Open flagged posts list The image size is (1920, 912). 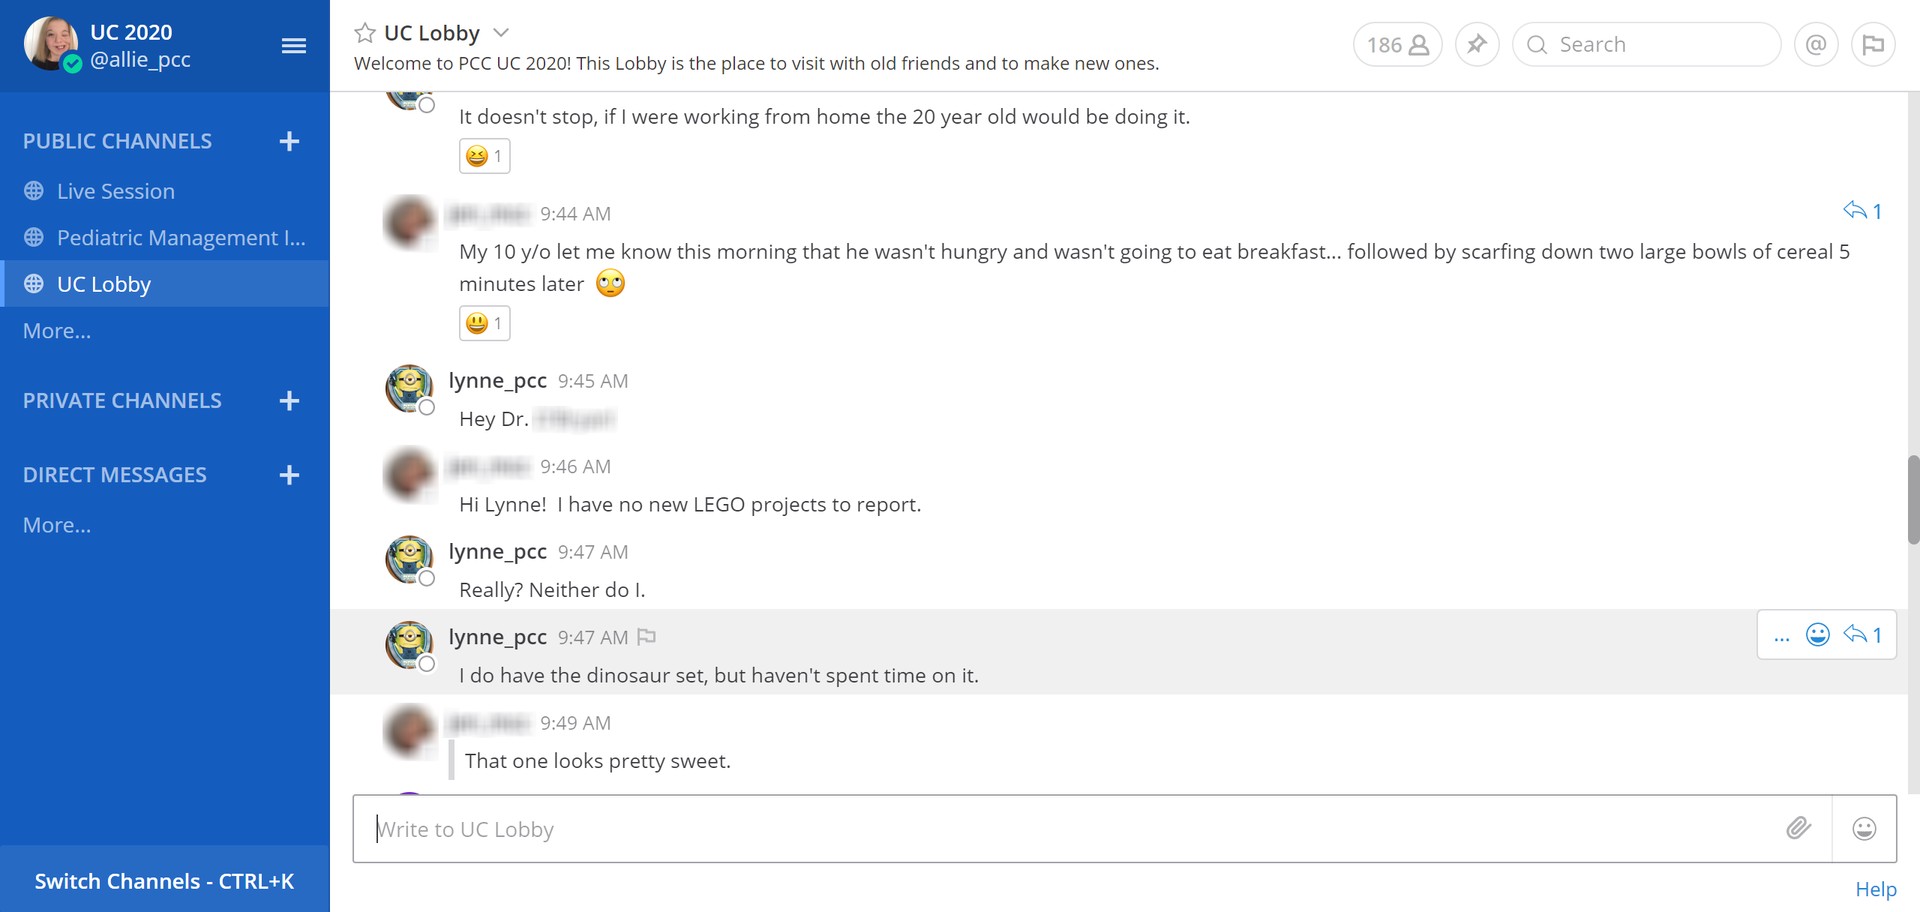[1873, 45]
